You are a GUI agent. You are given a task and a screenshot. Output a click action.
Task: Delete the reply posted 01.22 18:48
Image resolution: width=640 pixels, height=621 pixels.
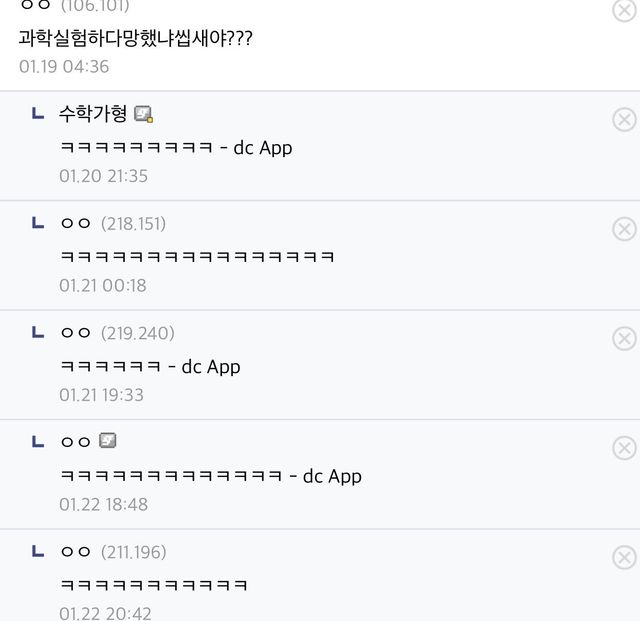(x=623, y=448)
